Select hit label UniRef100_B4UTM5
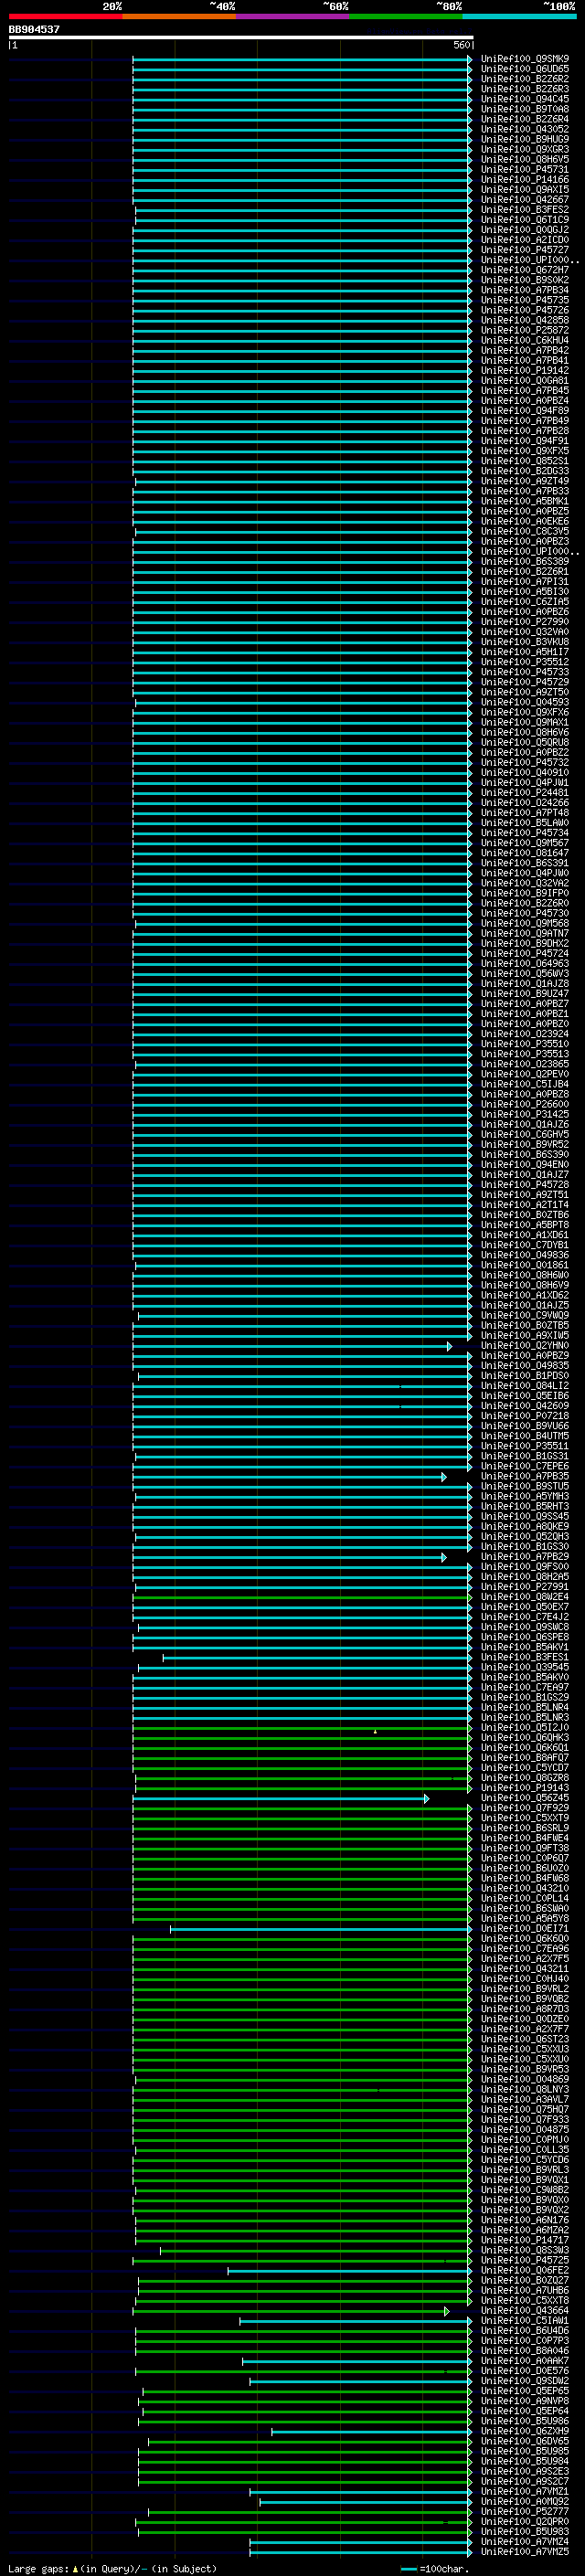Image resolution: width=585 pixels, height=2576 pixels. point(525,1436)
